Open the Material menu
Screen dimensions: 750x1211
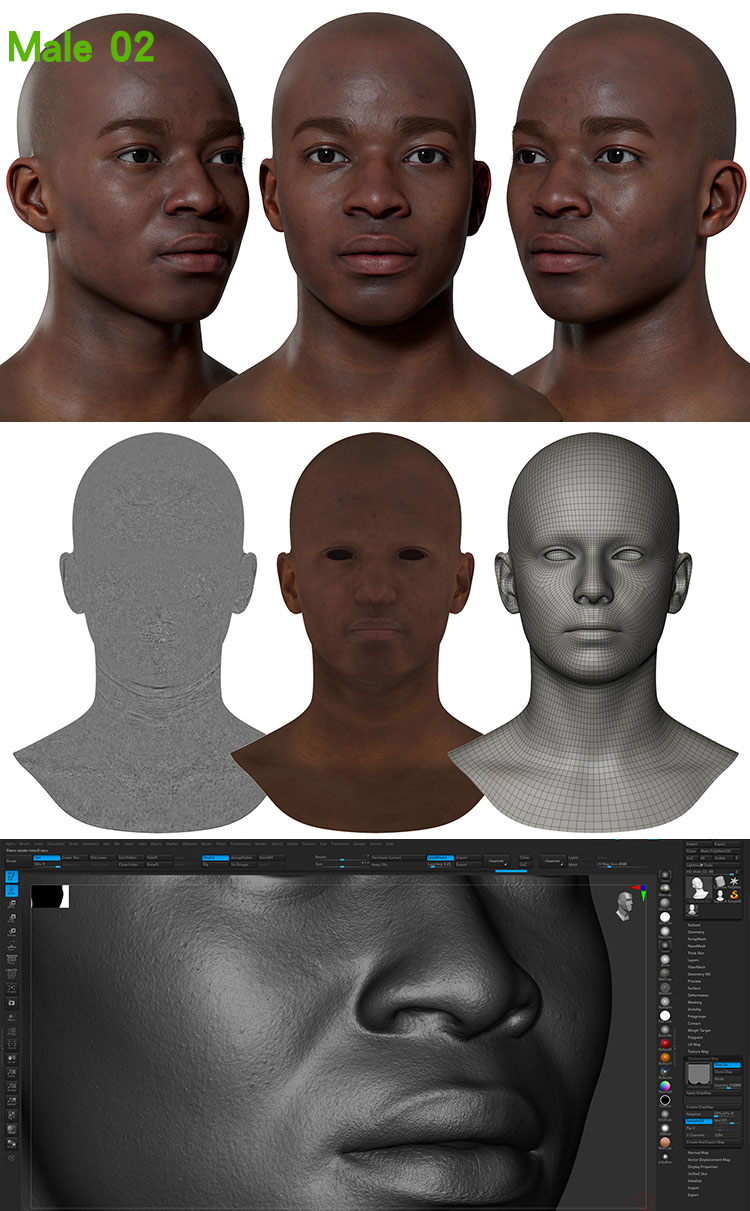coord(191,843)
